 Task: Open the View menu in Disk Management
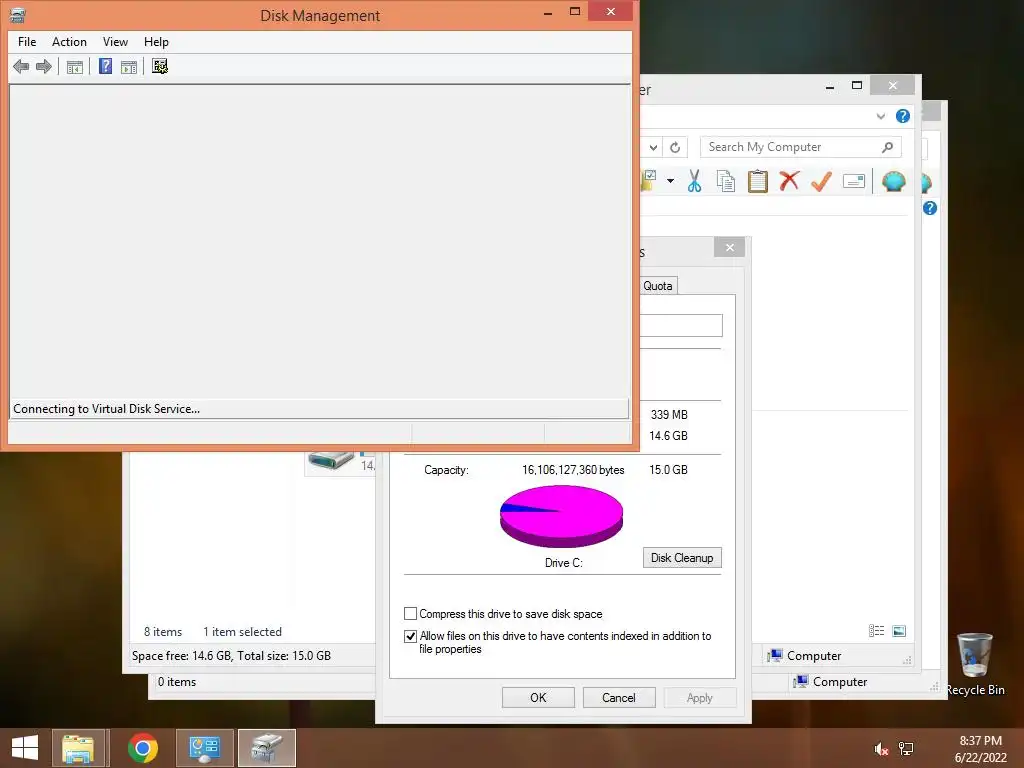(115, 42)
